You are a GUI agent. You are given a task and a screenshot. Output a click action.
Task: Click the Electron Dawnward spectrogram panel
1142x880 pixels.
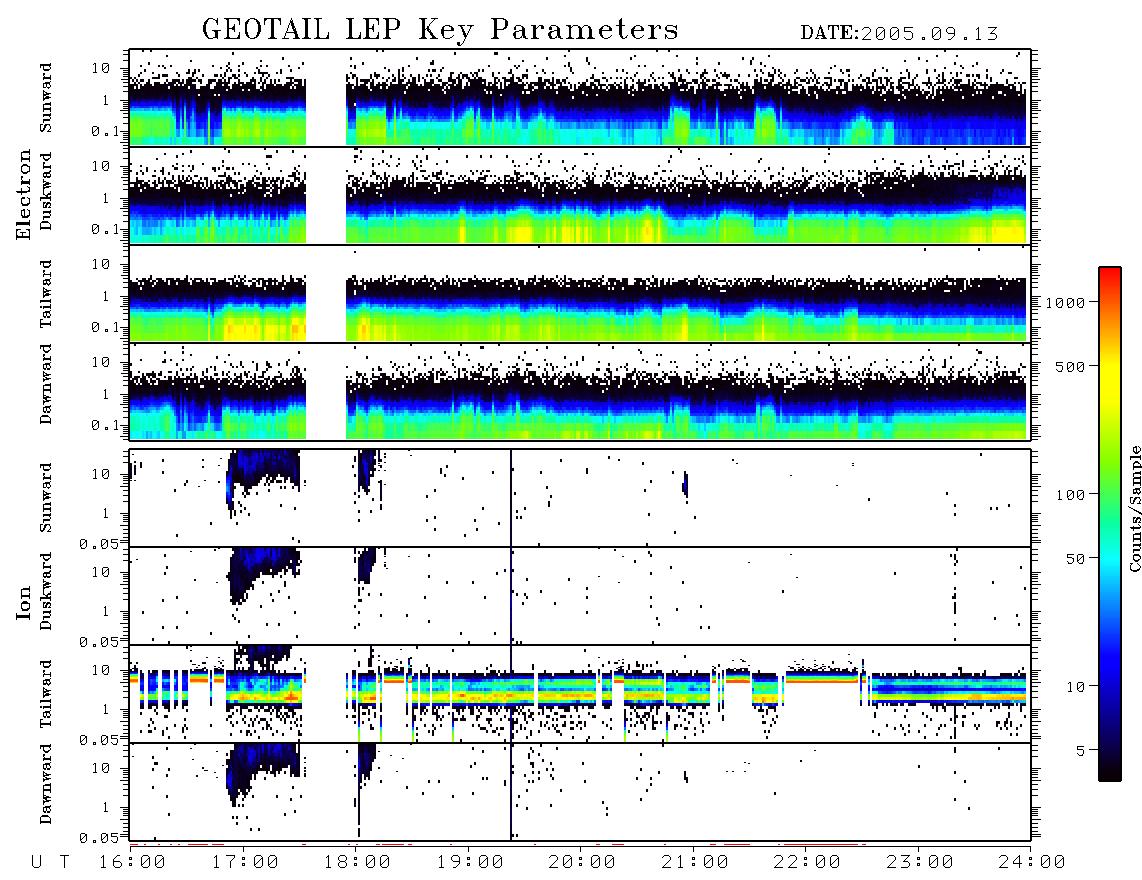[580, 391]
